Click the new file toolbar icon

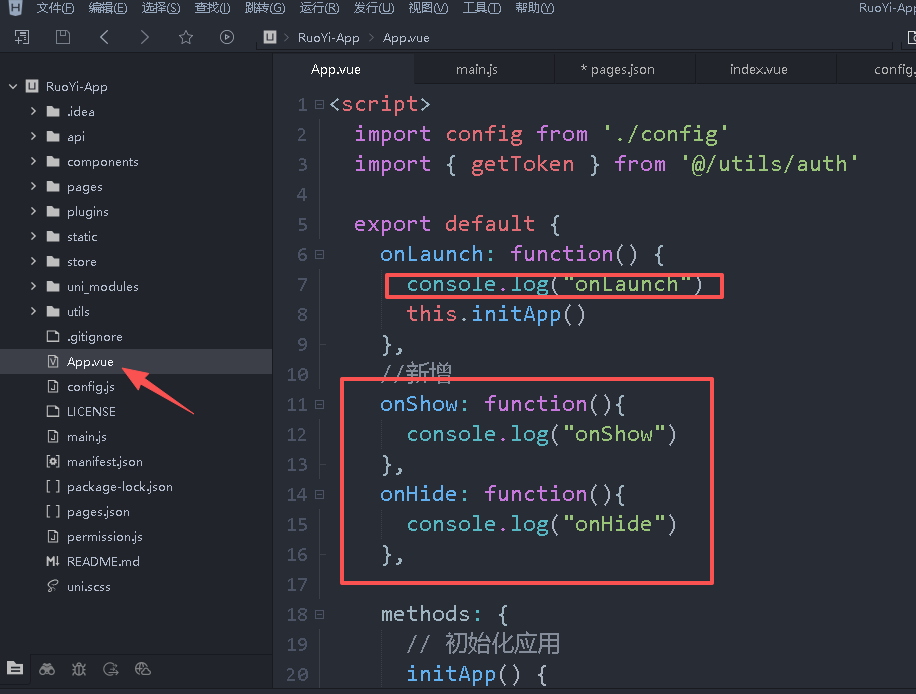pyautogui.click(x=21, y=37)
